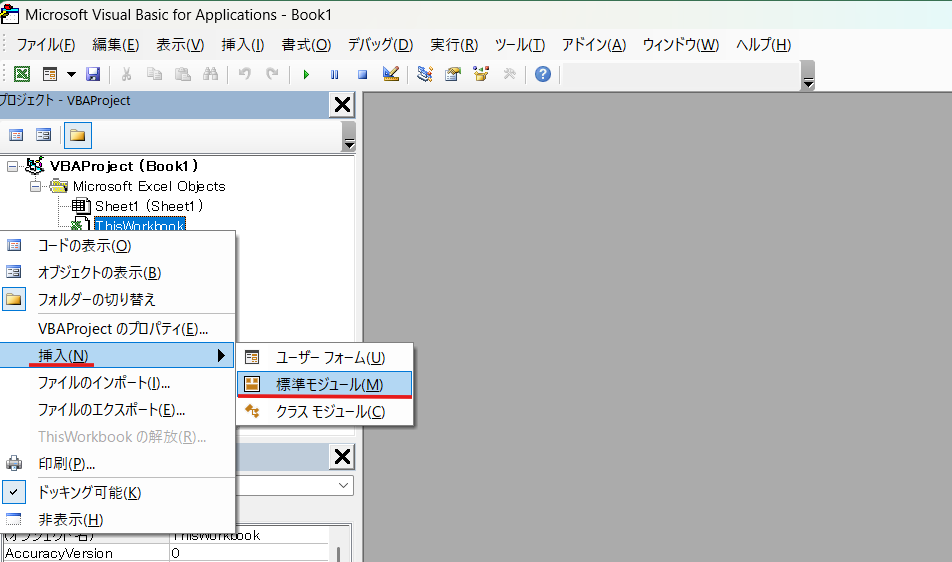The image size is (952, 562).
Task: Open the Toolbox wrench icon
Action: 509,74
